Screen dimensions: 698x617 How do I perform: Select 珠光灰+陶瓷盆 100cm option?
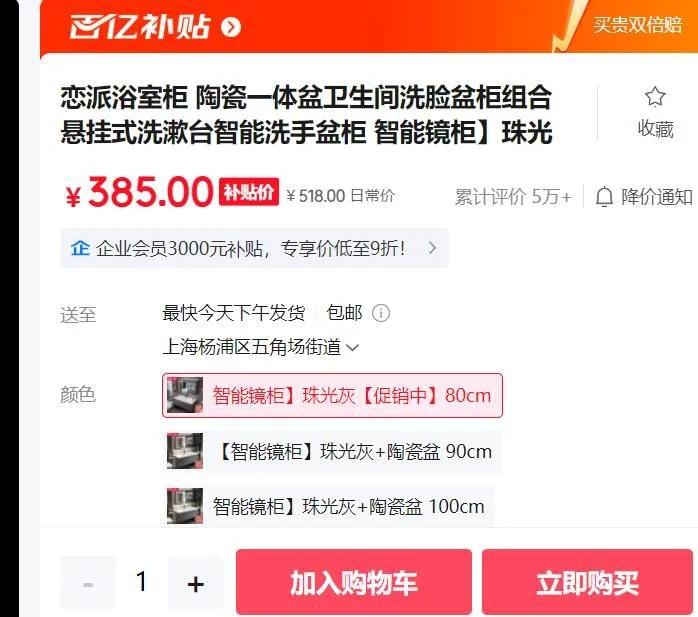click(x=329, y=507)
